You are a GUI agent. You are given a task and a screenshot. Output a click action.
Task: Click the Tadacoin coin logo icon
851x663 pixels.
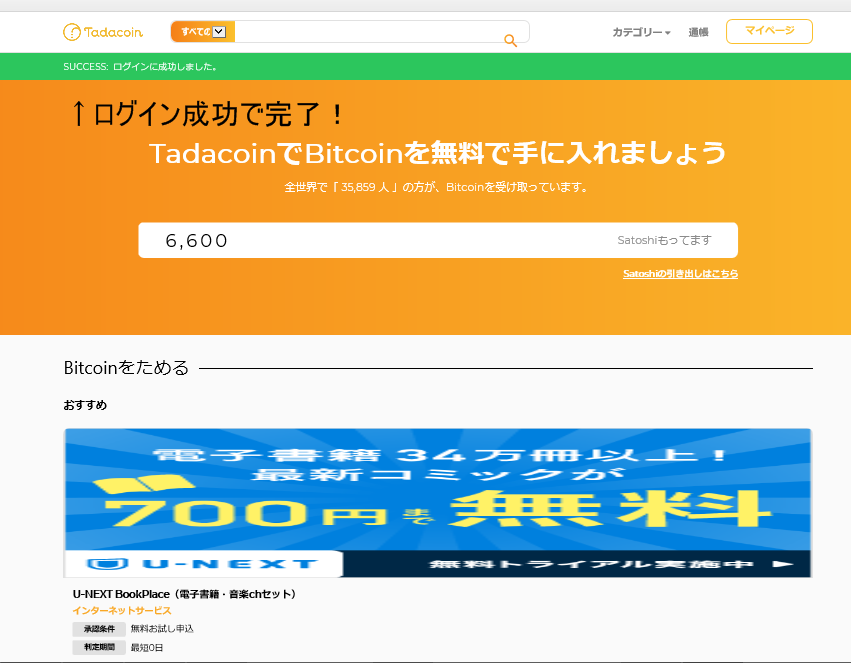pyautogui.click(x=71, y=32)
